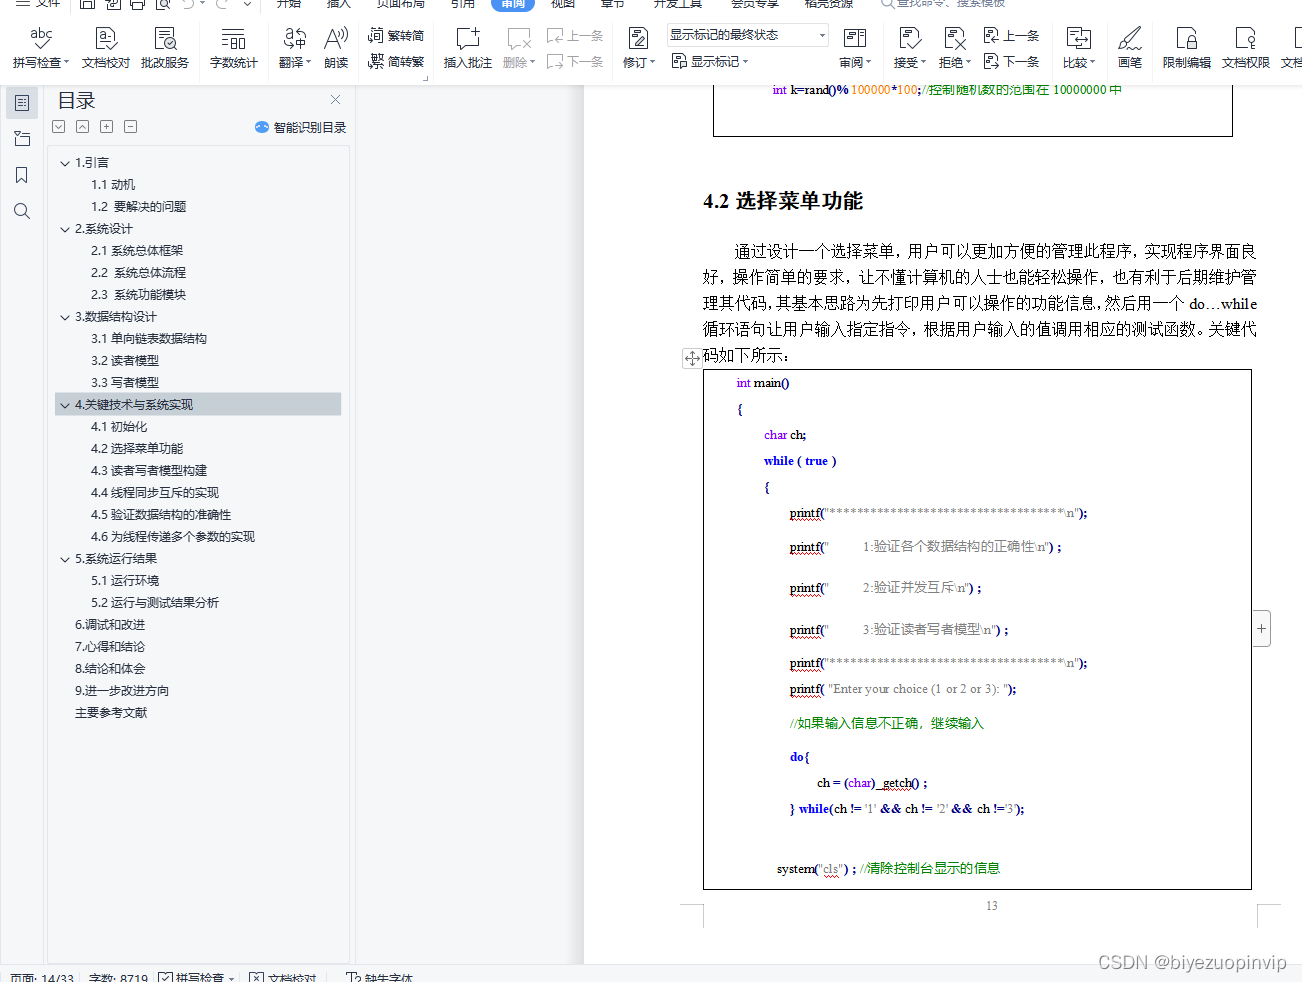Screen dimensions: 1302x982
Task: Show the 字数统计 word count
Action: 233,47
